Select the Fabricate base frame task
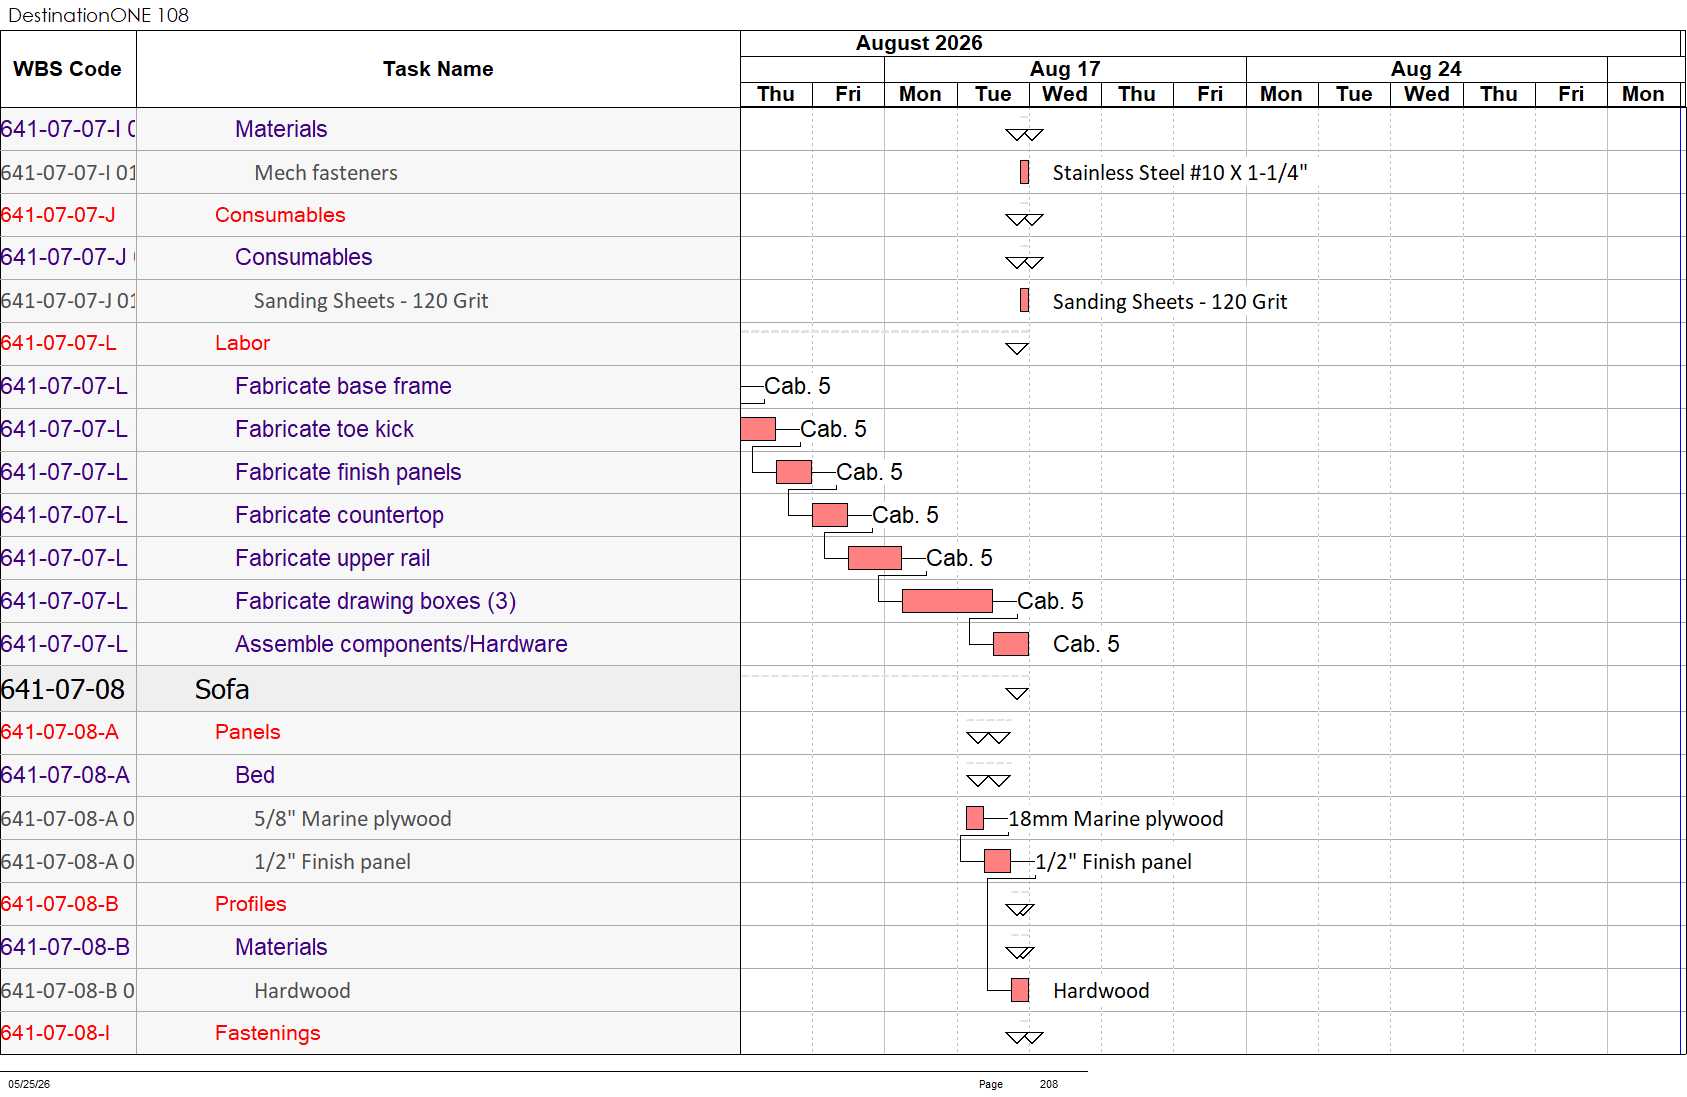Viewport: 1687px width, 1097px height. (343, 386)
